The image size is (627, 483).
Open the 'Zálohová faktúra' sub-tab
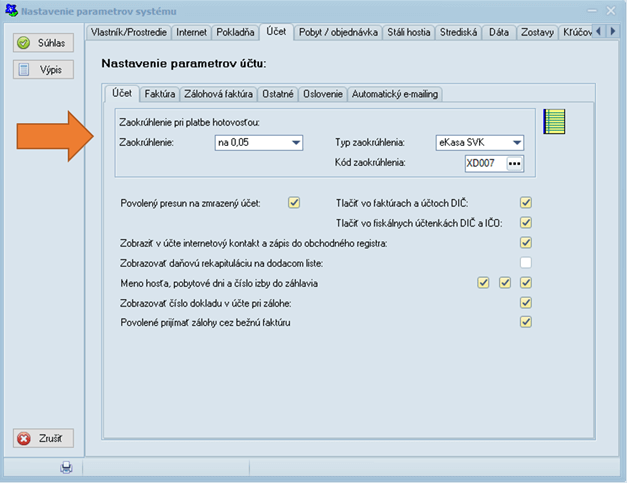pyautogui.click(x=218, y=94)
